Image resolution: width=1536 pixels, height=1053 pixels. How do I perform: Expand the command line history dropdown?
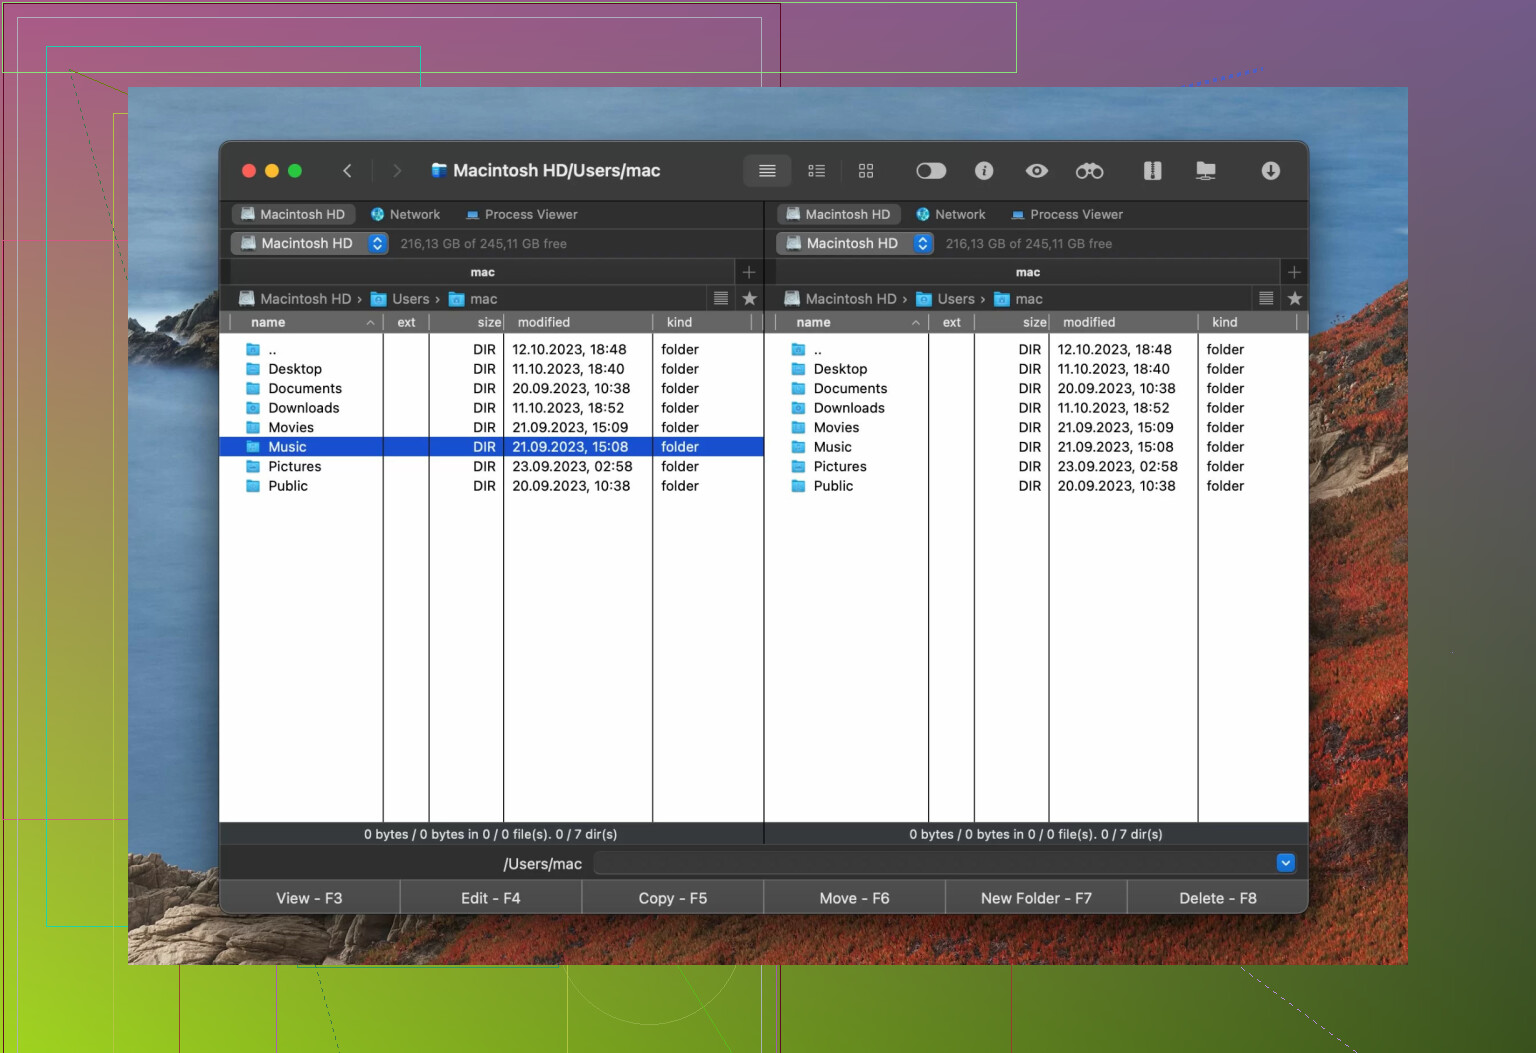pyautogui.click(x=1285, y=863)
